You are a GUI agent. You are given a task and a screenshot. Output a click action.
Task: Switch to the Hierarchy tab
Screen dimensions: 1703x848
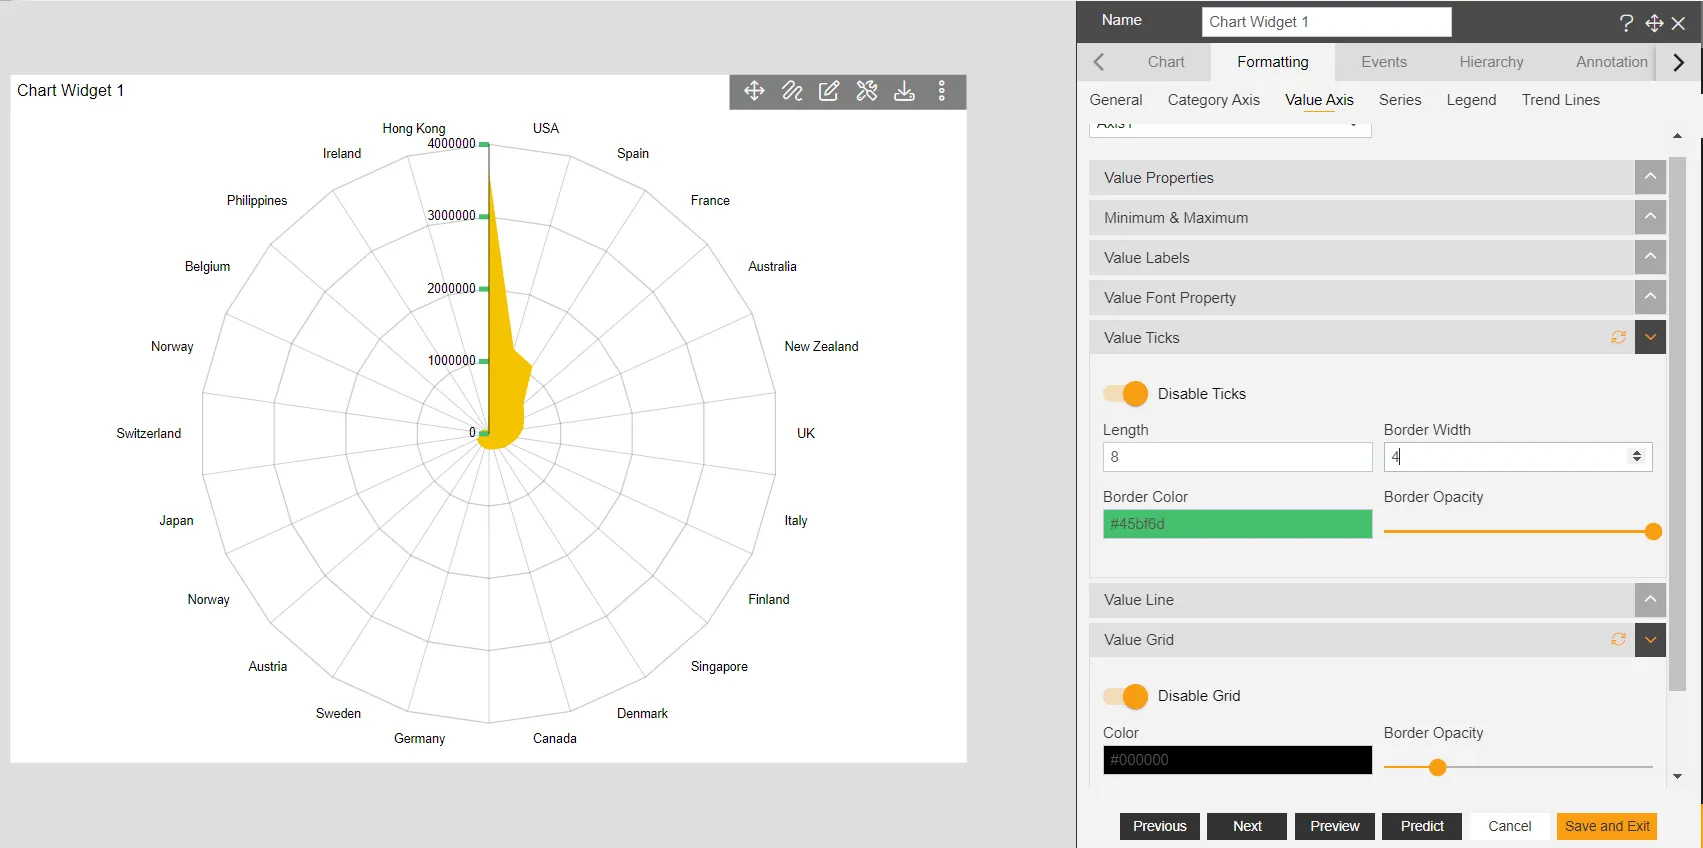[1491, 62]
